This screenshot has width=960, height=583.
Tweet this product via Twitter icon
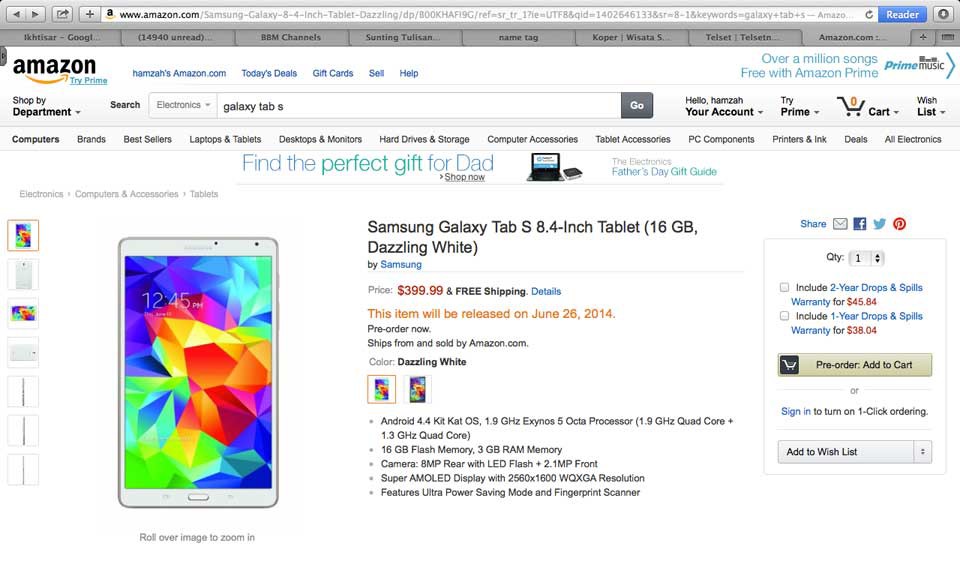[x=878, y=224]
